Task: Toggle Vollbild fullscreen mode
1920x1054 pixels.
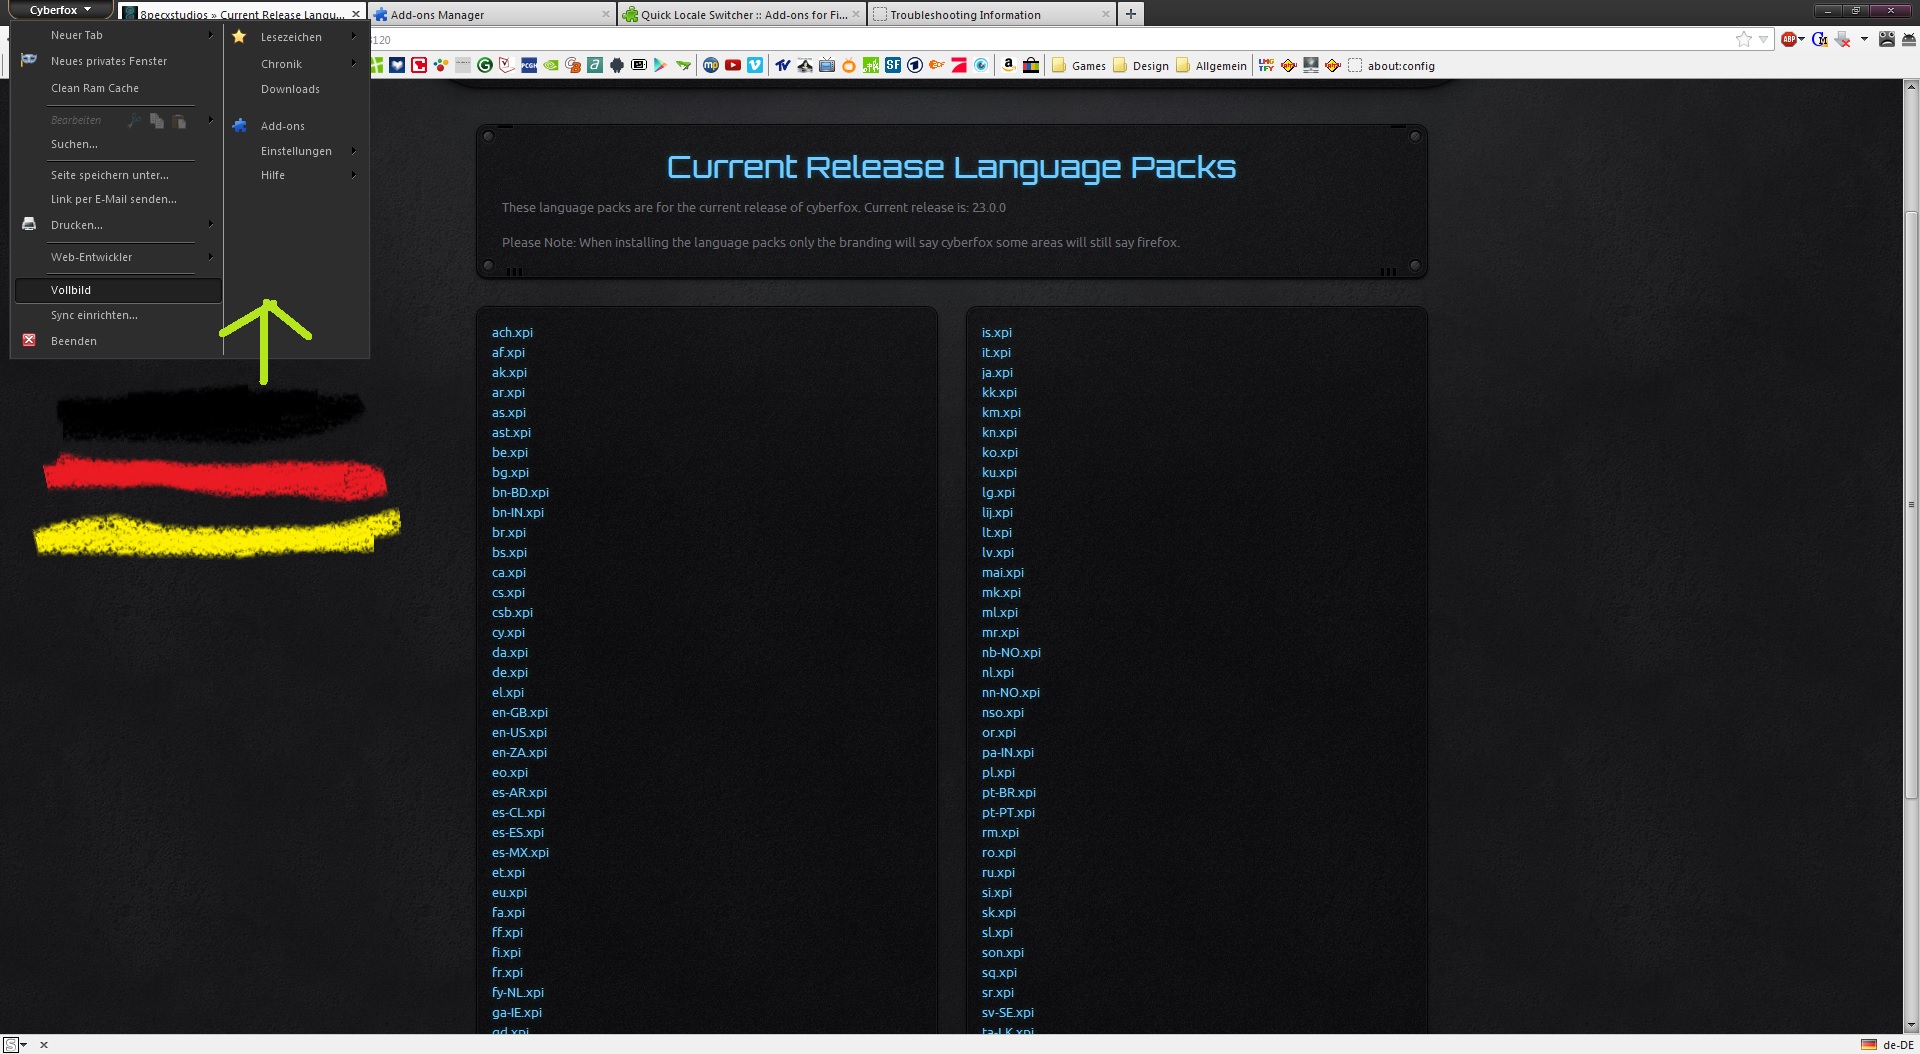Action: pos(118,290)
